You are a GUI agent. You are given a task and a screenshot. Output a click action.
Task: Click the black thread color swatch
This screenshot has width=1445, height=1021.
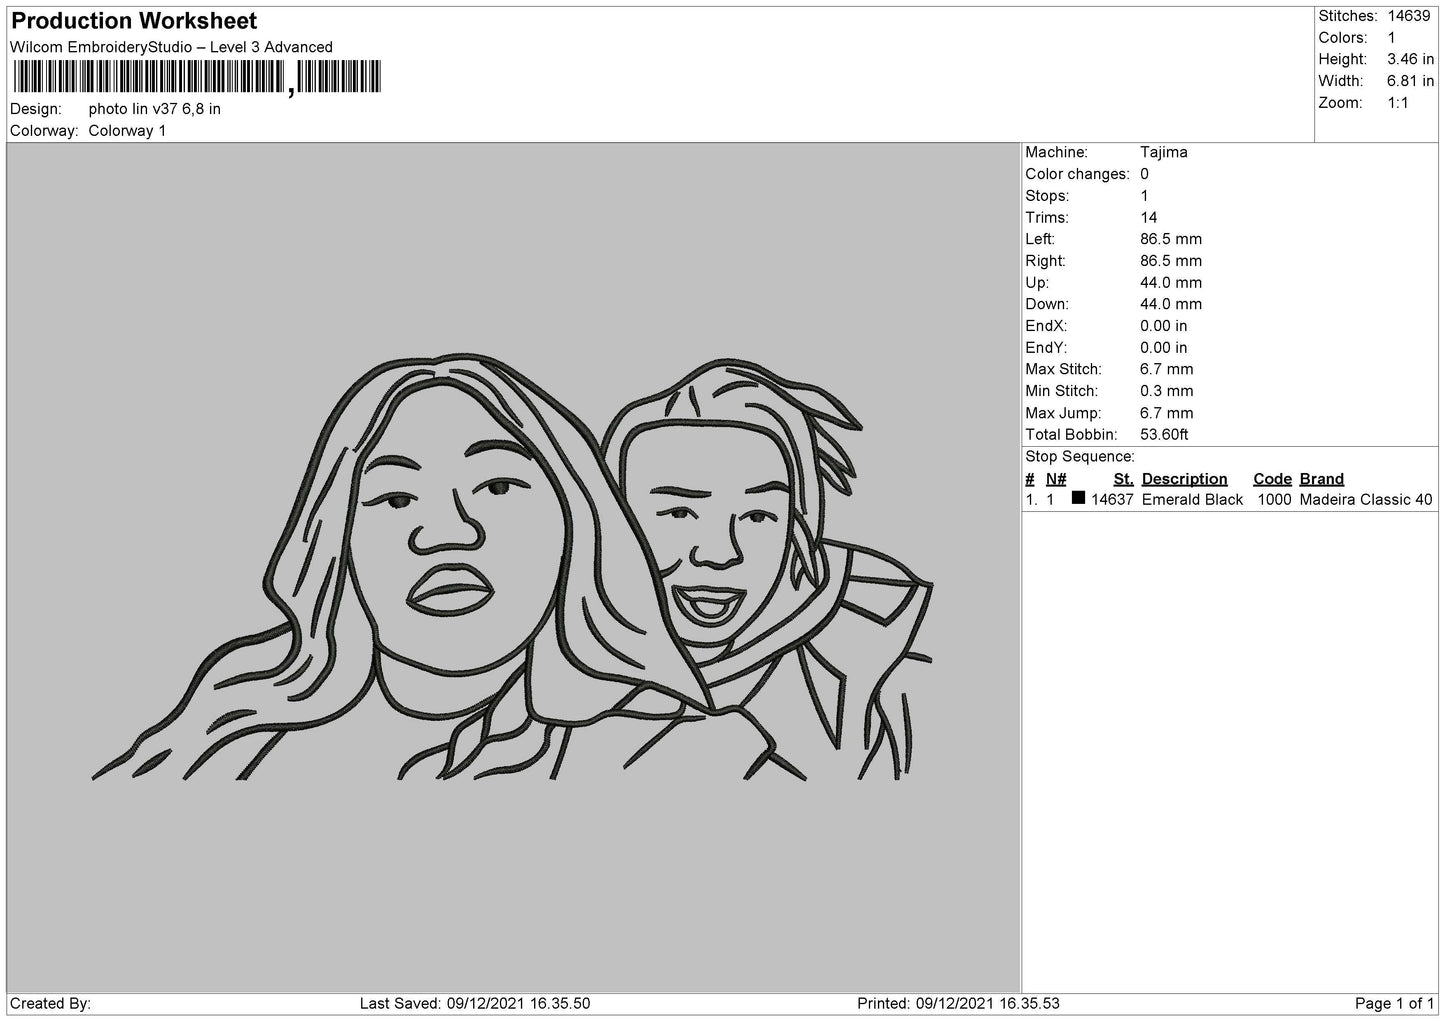point(1078,498)
